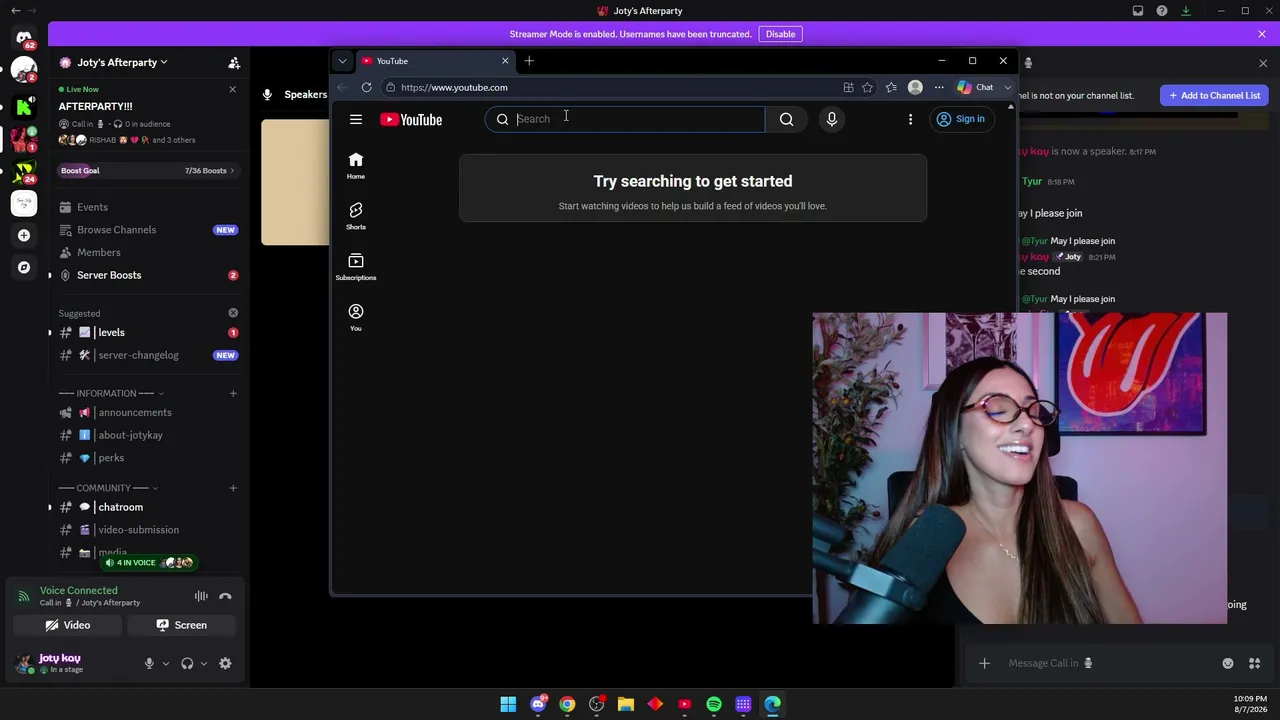
Task: Open Browse Channels
Action: (148, 230)
